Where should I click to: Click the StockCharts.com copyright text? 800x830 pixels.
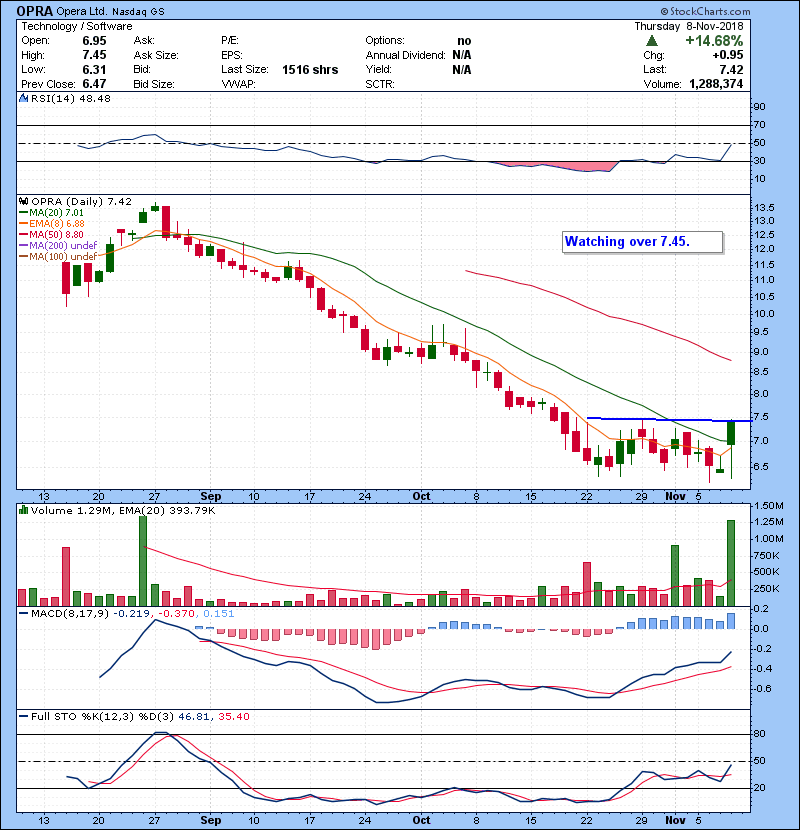coord(705,11)
